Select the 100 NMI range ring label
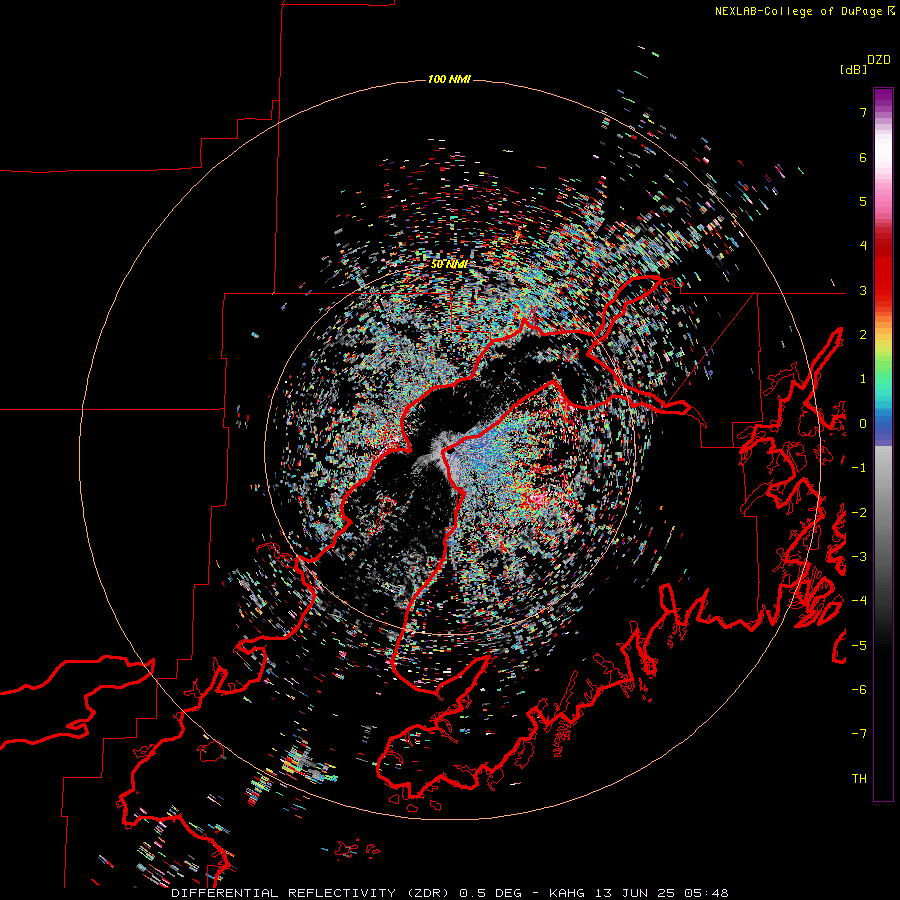The image size is (900, 900). [x=449, y=79]
